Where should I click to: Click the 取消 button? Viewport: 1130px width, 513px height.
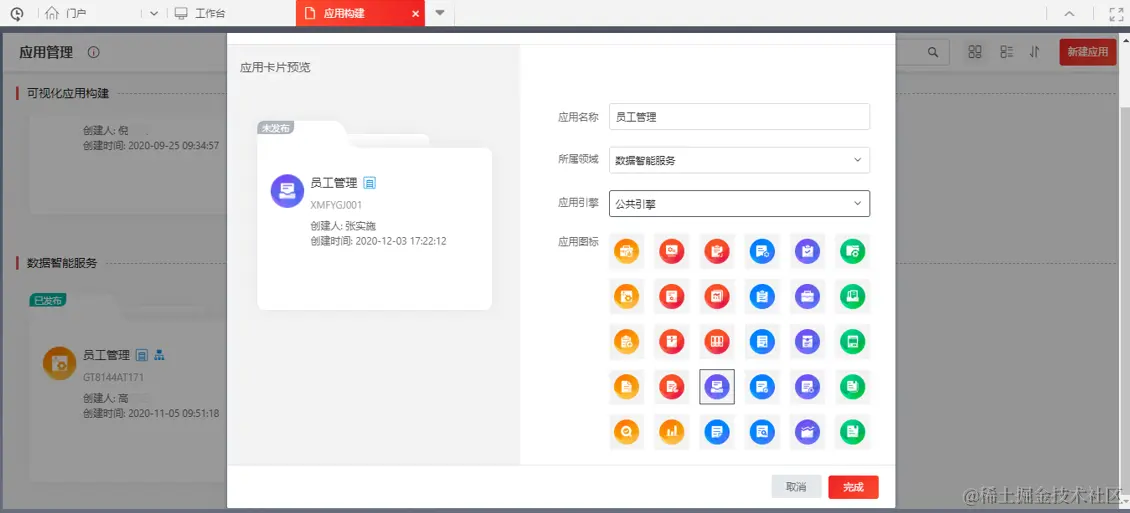coord(796,487)
